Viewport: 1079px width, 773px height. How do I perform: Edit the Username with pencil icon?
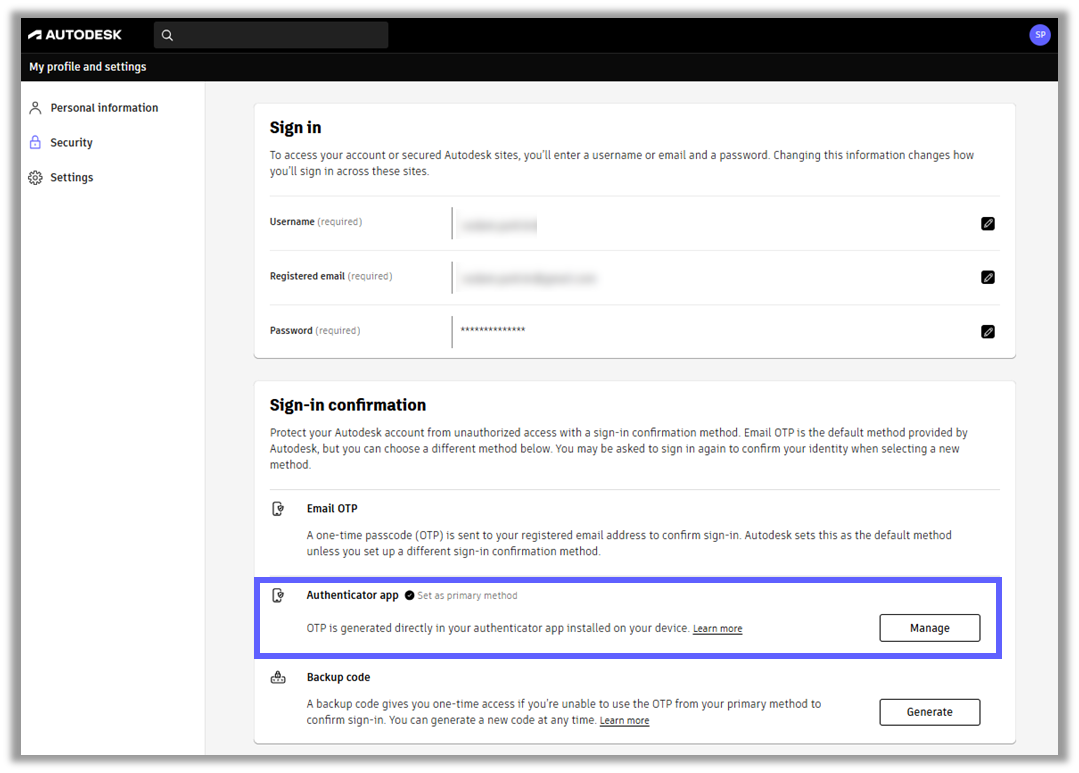tap(987, 223)
